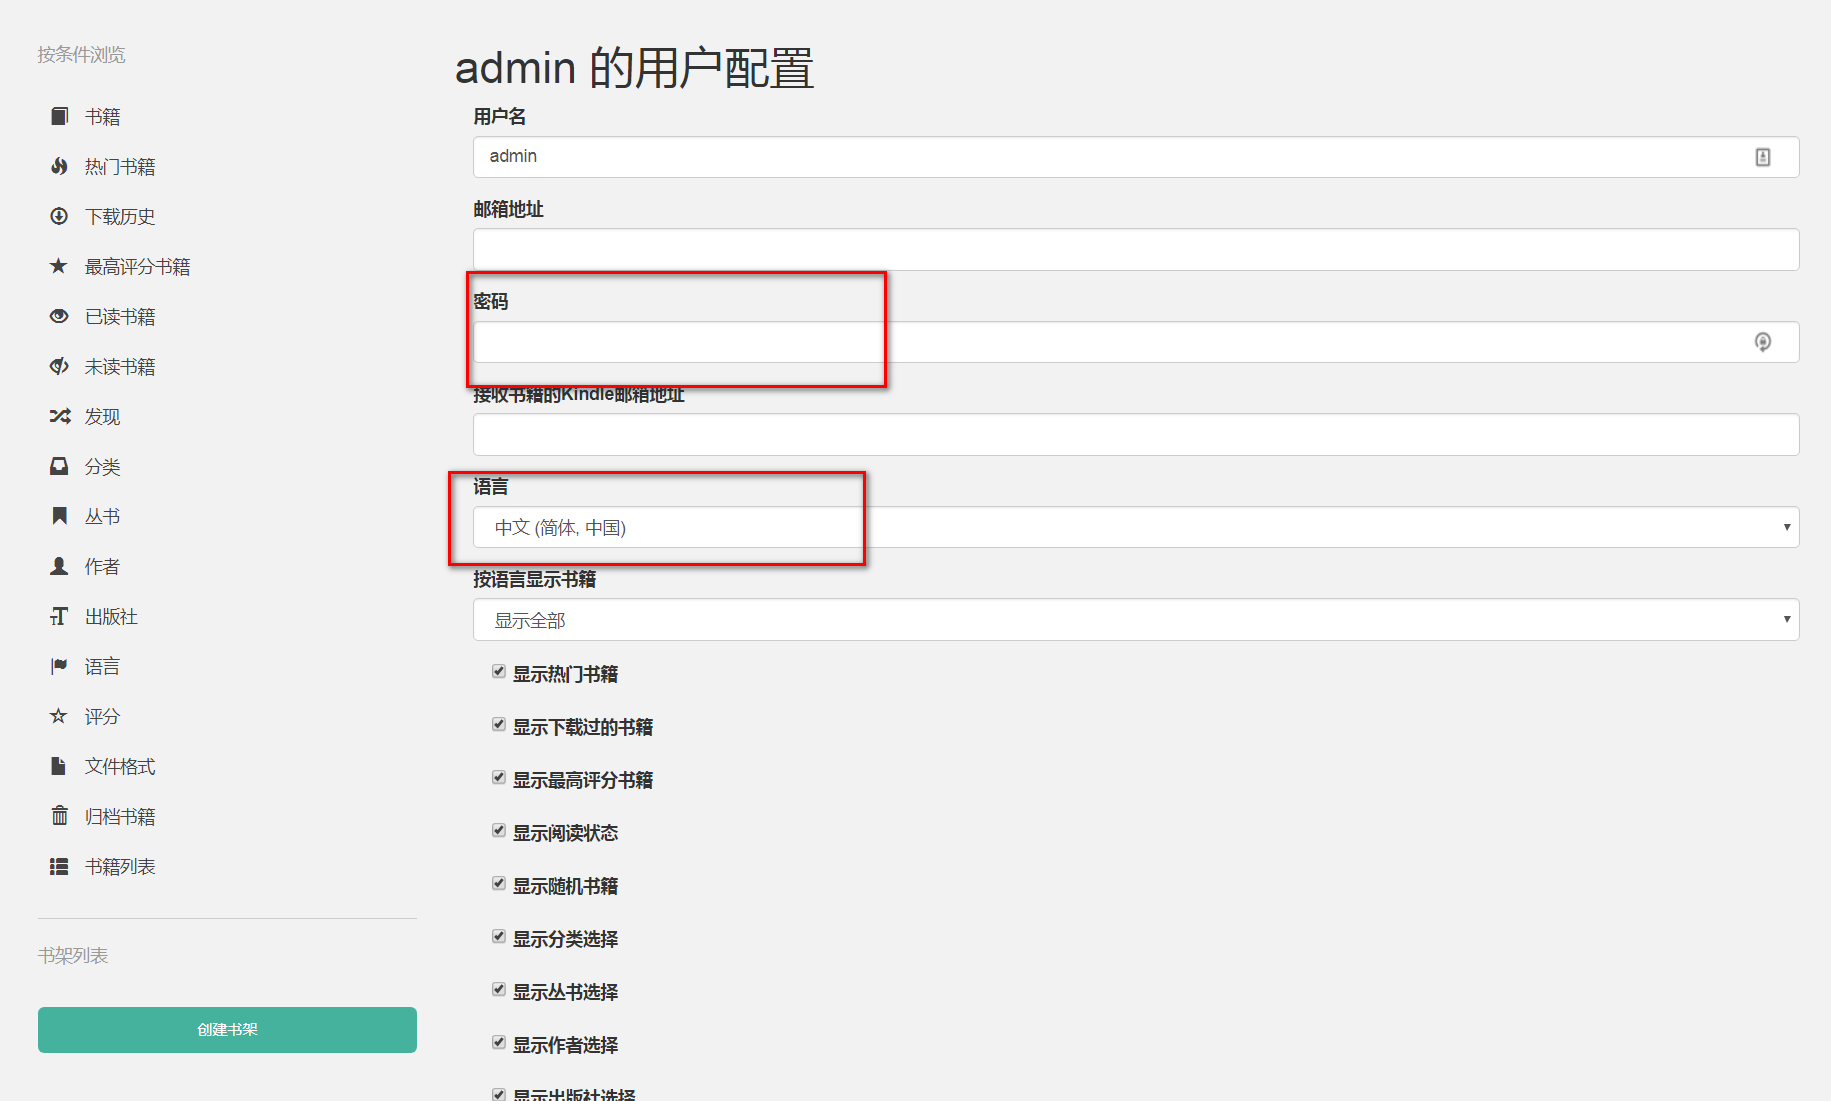The image size is (1831, 1101).
Task: Click the 归档书籍 archive icon
Action: coord(59,816)
